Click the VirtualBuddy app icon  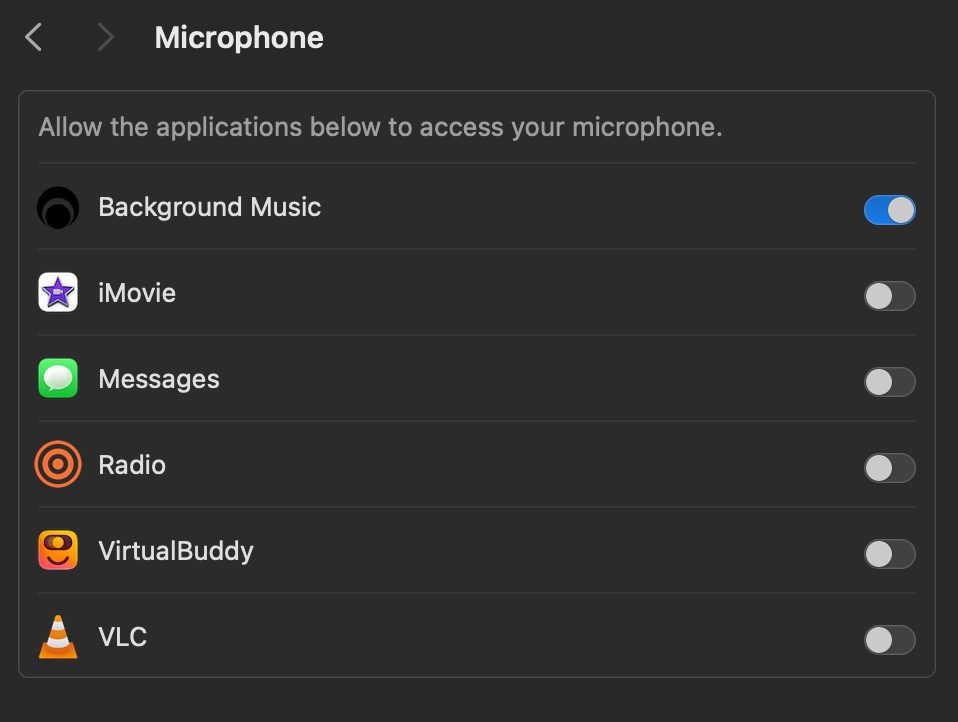(58, 551)
